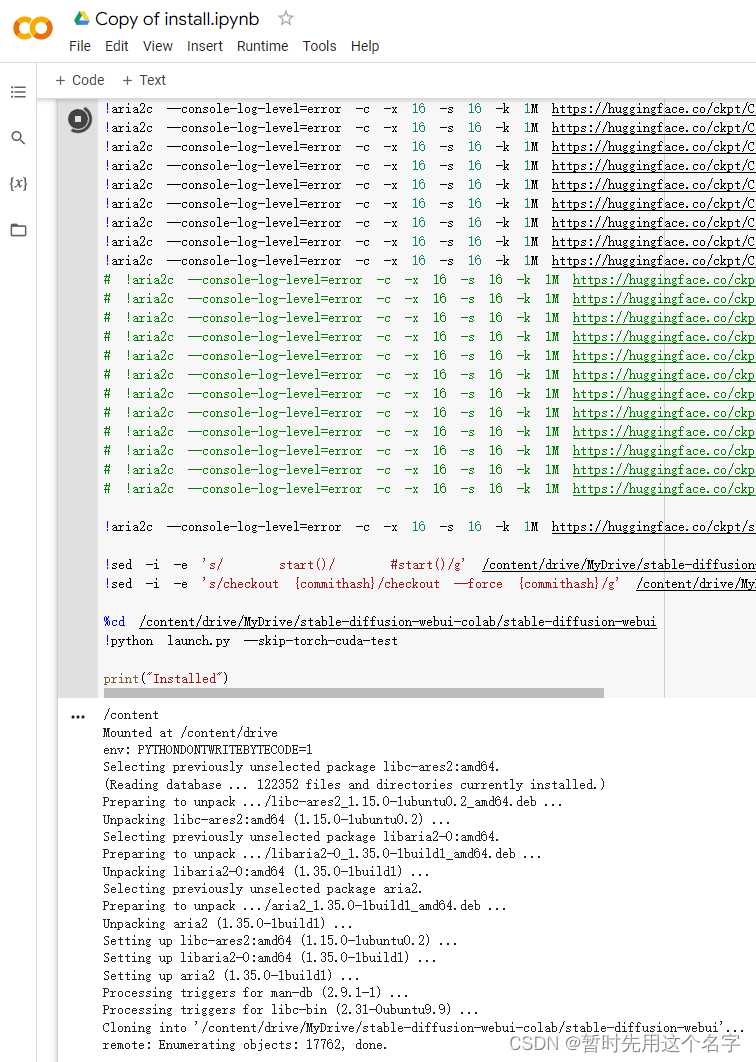Click the huggingface.co/ckpt/s link on the last aria2c line

point(653,527)
